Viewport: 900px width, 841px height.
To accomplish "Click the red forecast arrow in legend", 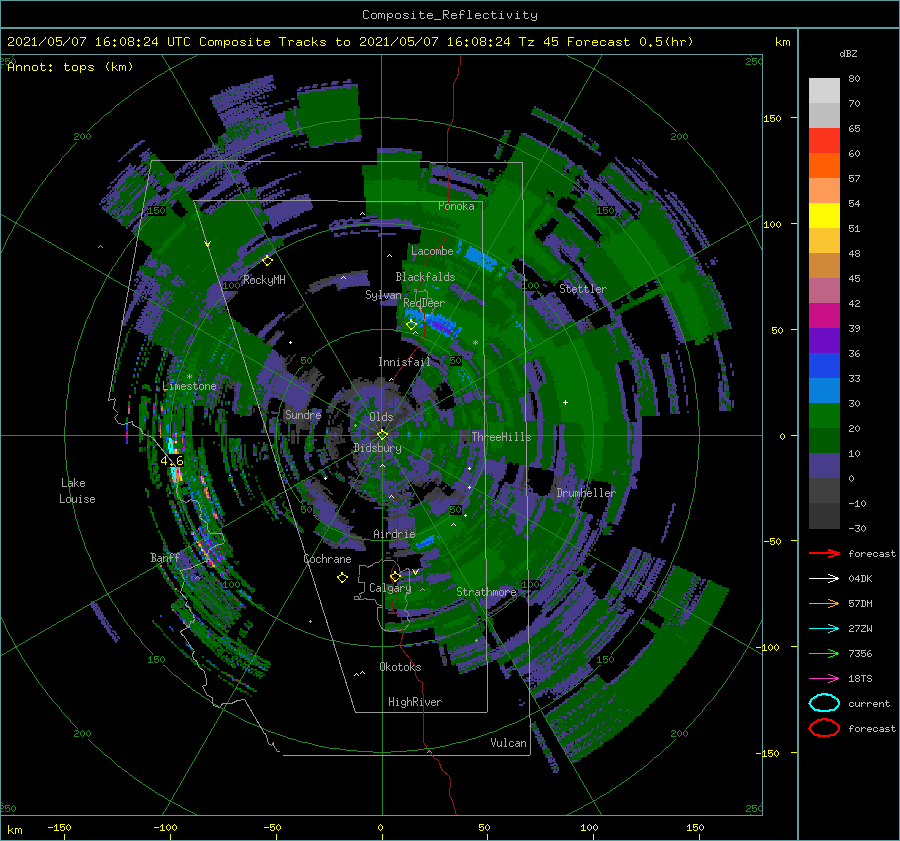I will pos(824,553).
